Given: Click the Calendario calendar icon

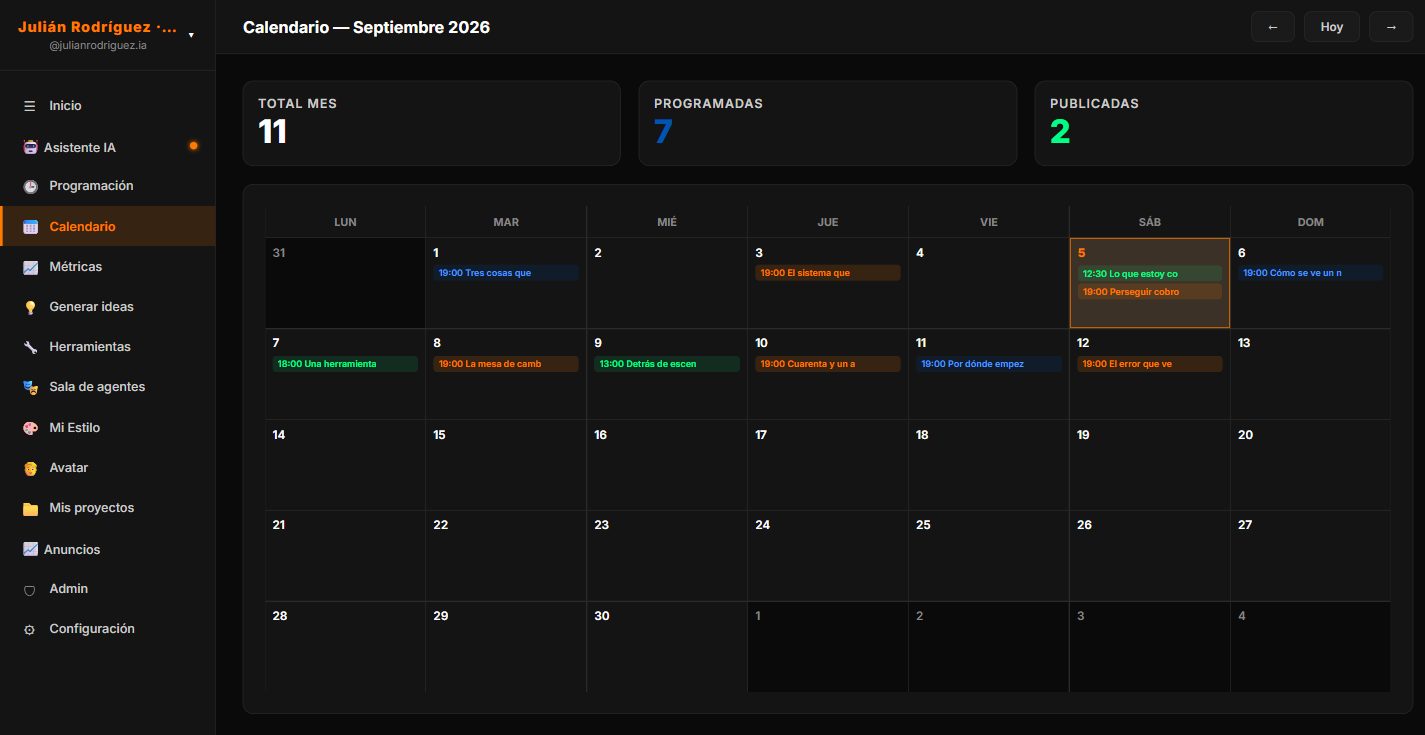Looking at the screenshot, I should pyautogui.click(x=30, y=227).
